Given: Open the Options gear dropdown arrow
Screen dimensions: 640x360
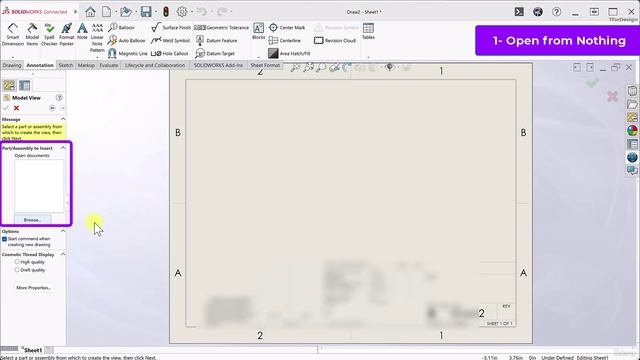Looking at the screenshot, I should click(x=192, y=12).
